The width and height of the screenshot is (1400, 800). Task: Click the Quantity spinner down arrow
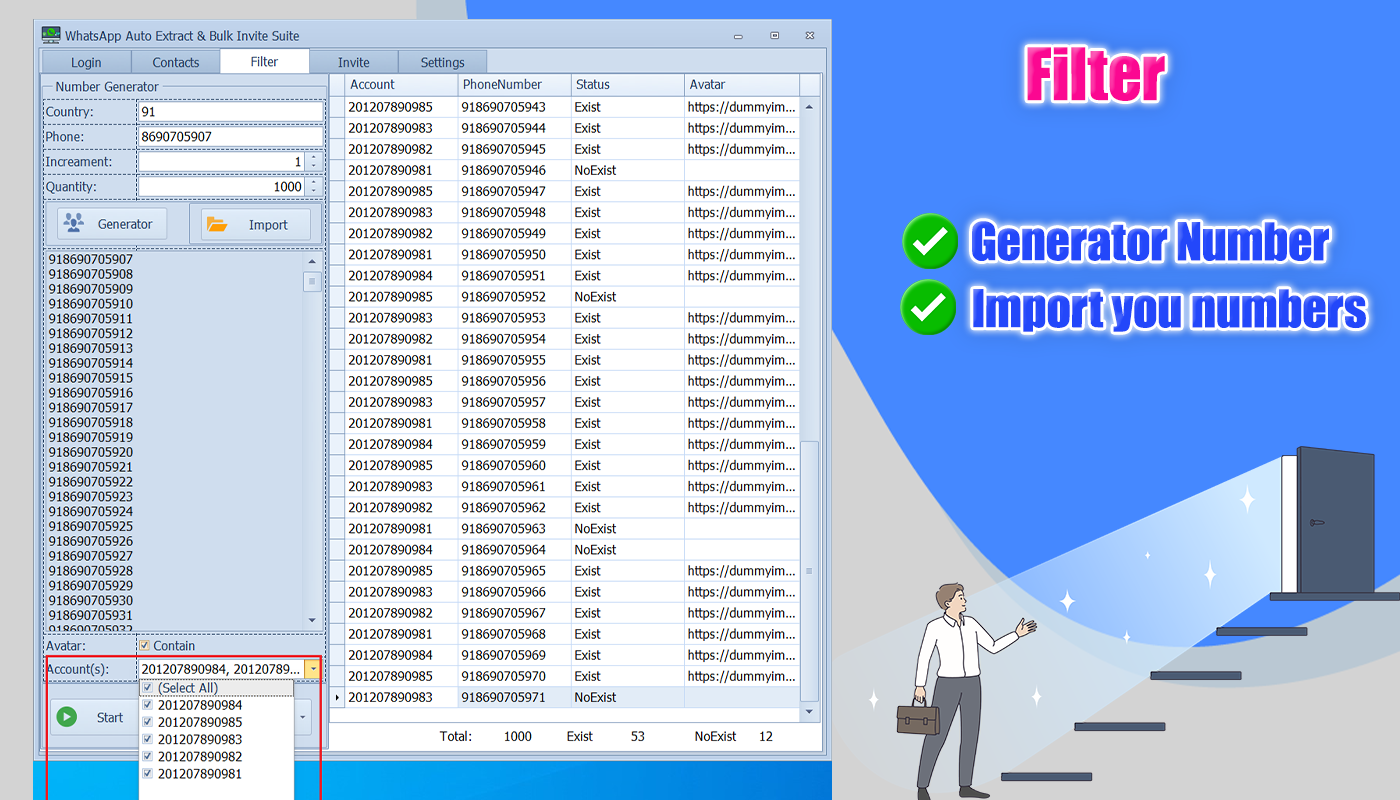click(x=314, y=191)
